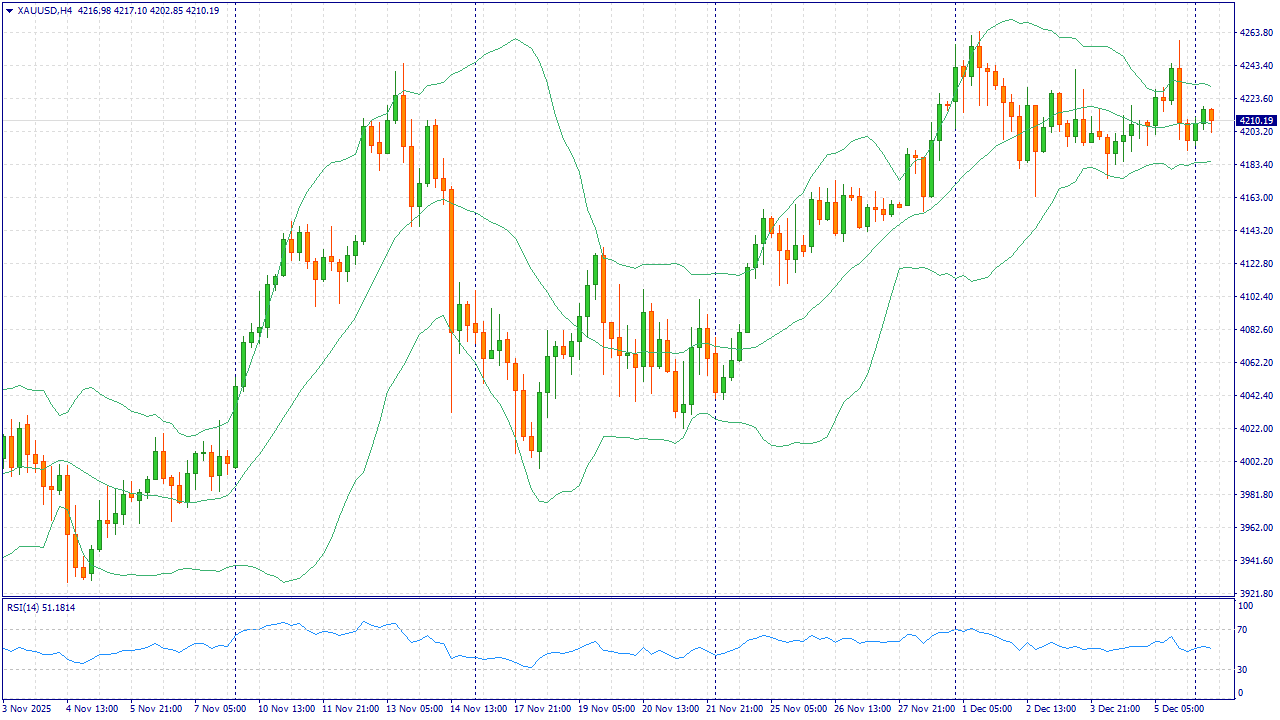The image size is (1280, 720).
Task: Click the 26 Nov 13:00 time label
Action: click(862, 708)
